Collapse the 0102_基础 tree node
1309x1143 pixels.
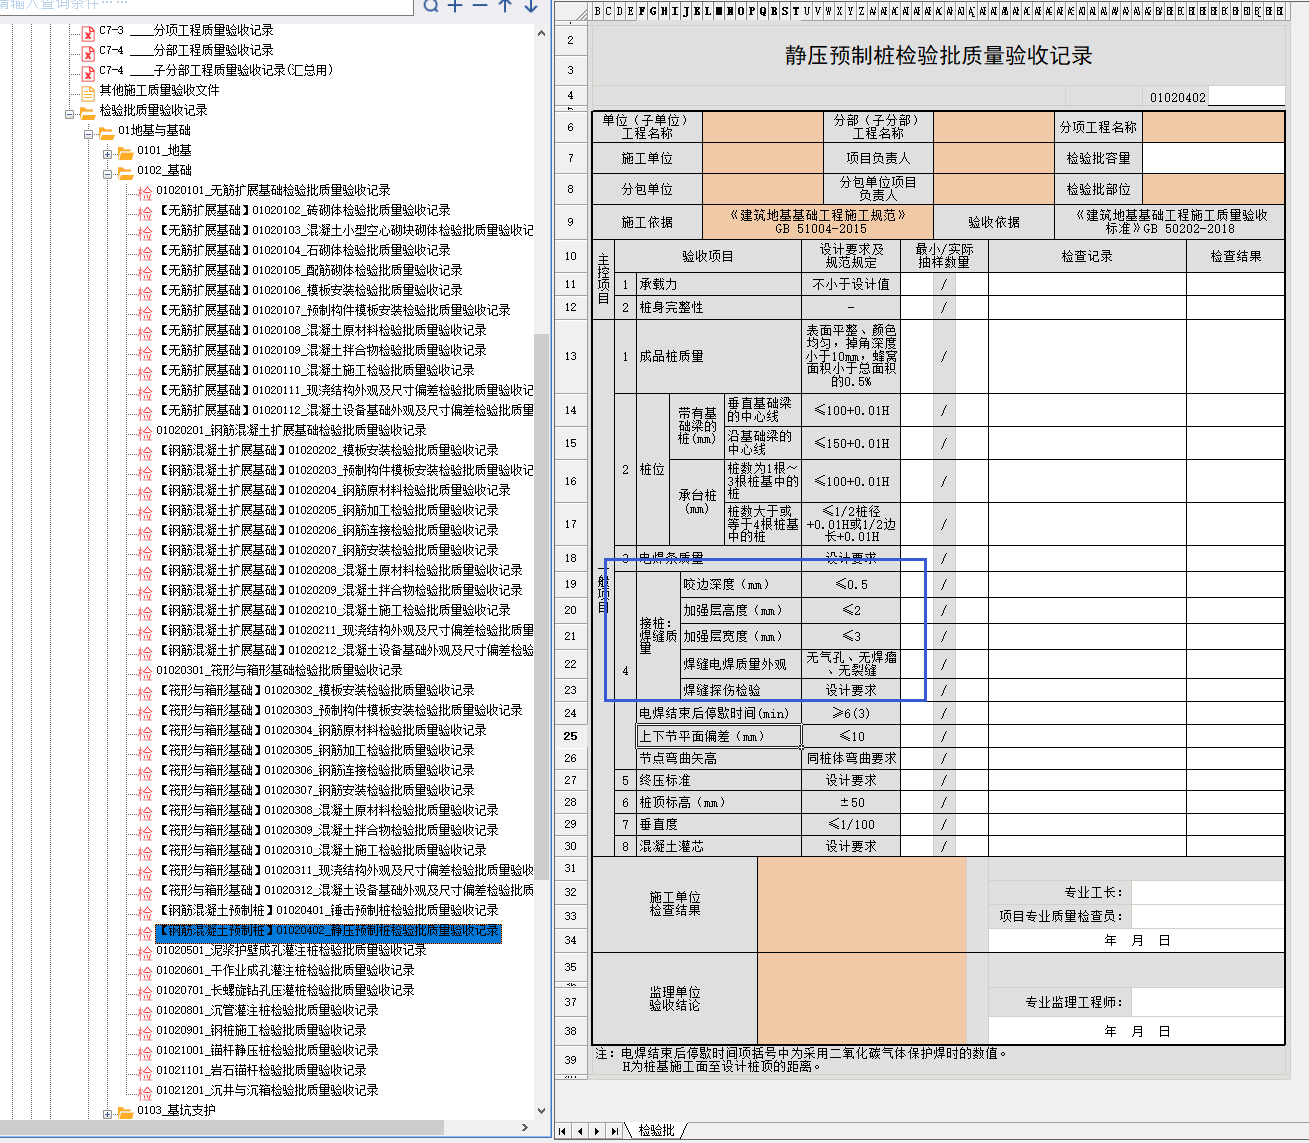[x=108, y=173]
